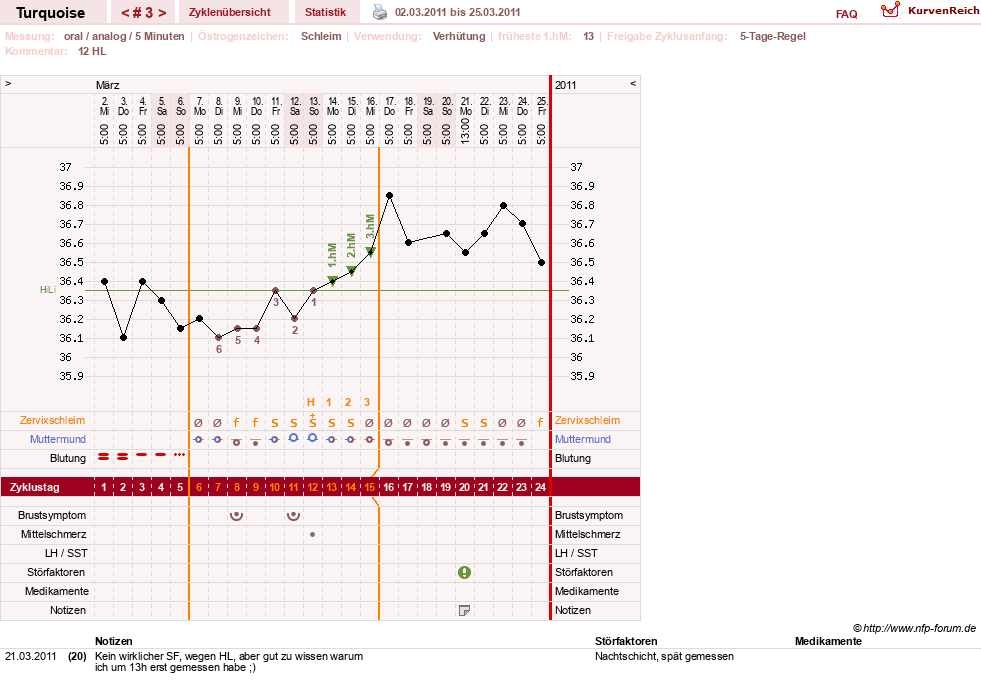Click the right Störfaktoren row label
Screen dimensions: 981x694
pyautogui.click(x=584, y=572)
